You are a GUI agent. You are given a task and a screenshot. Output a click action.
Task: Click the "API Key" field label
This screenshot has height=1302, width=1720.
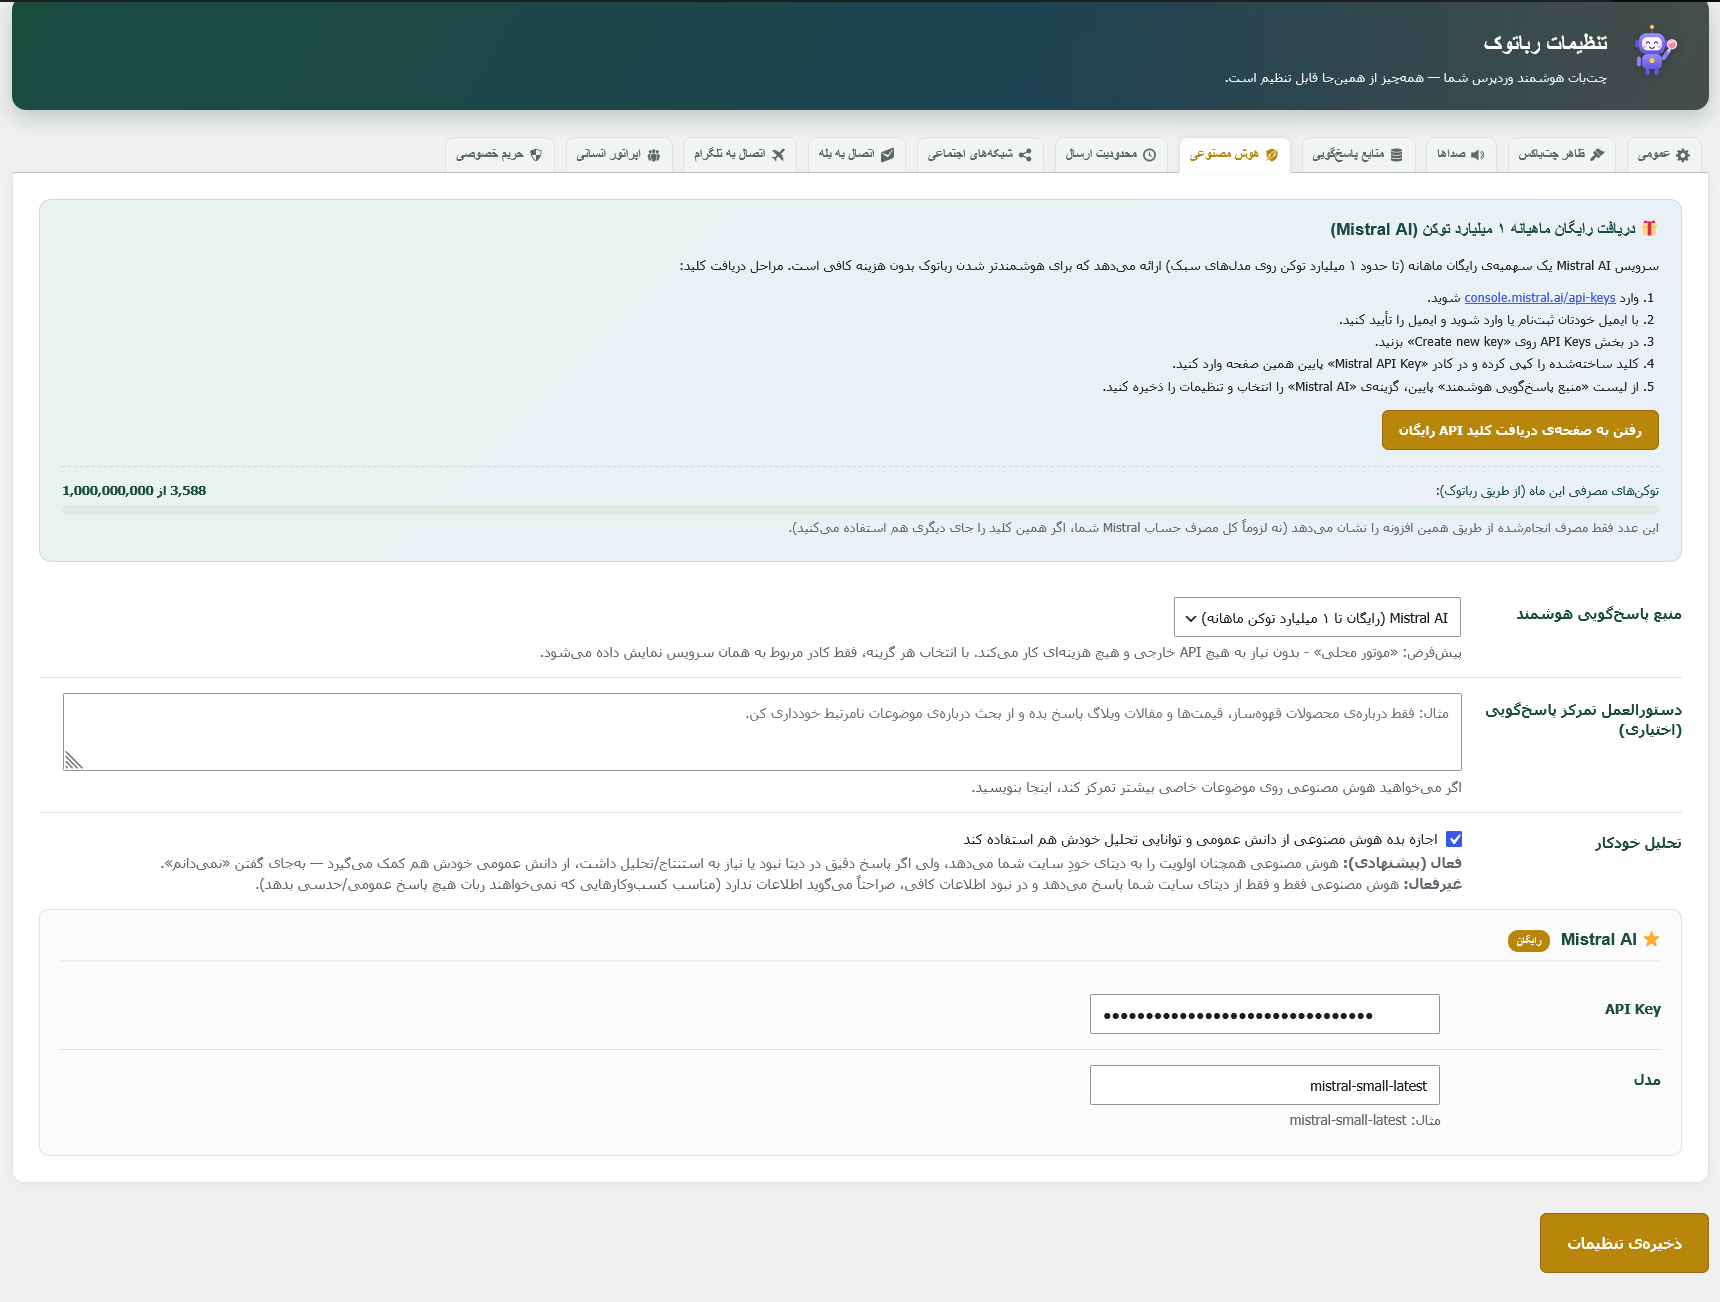1633,1009
